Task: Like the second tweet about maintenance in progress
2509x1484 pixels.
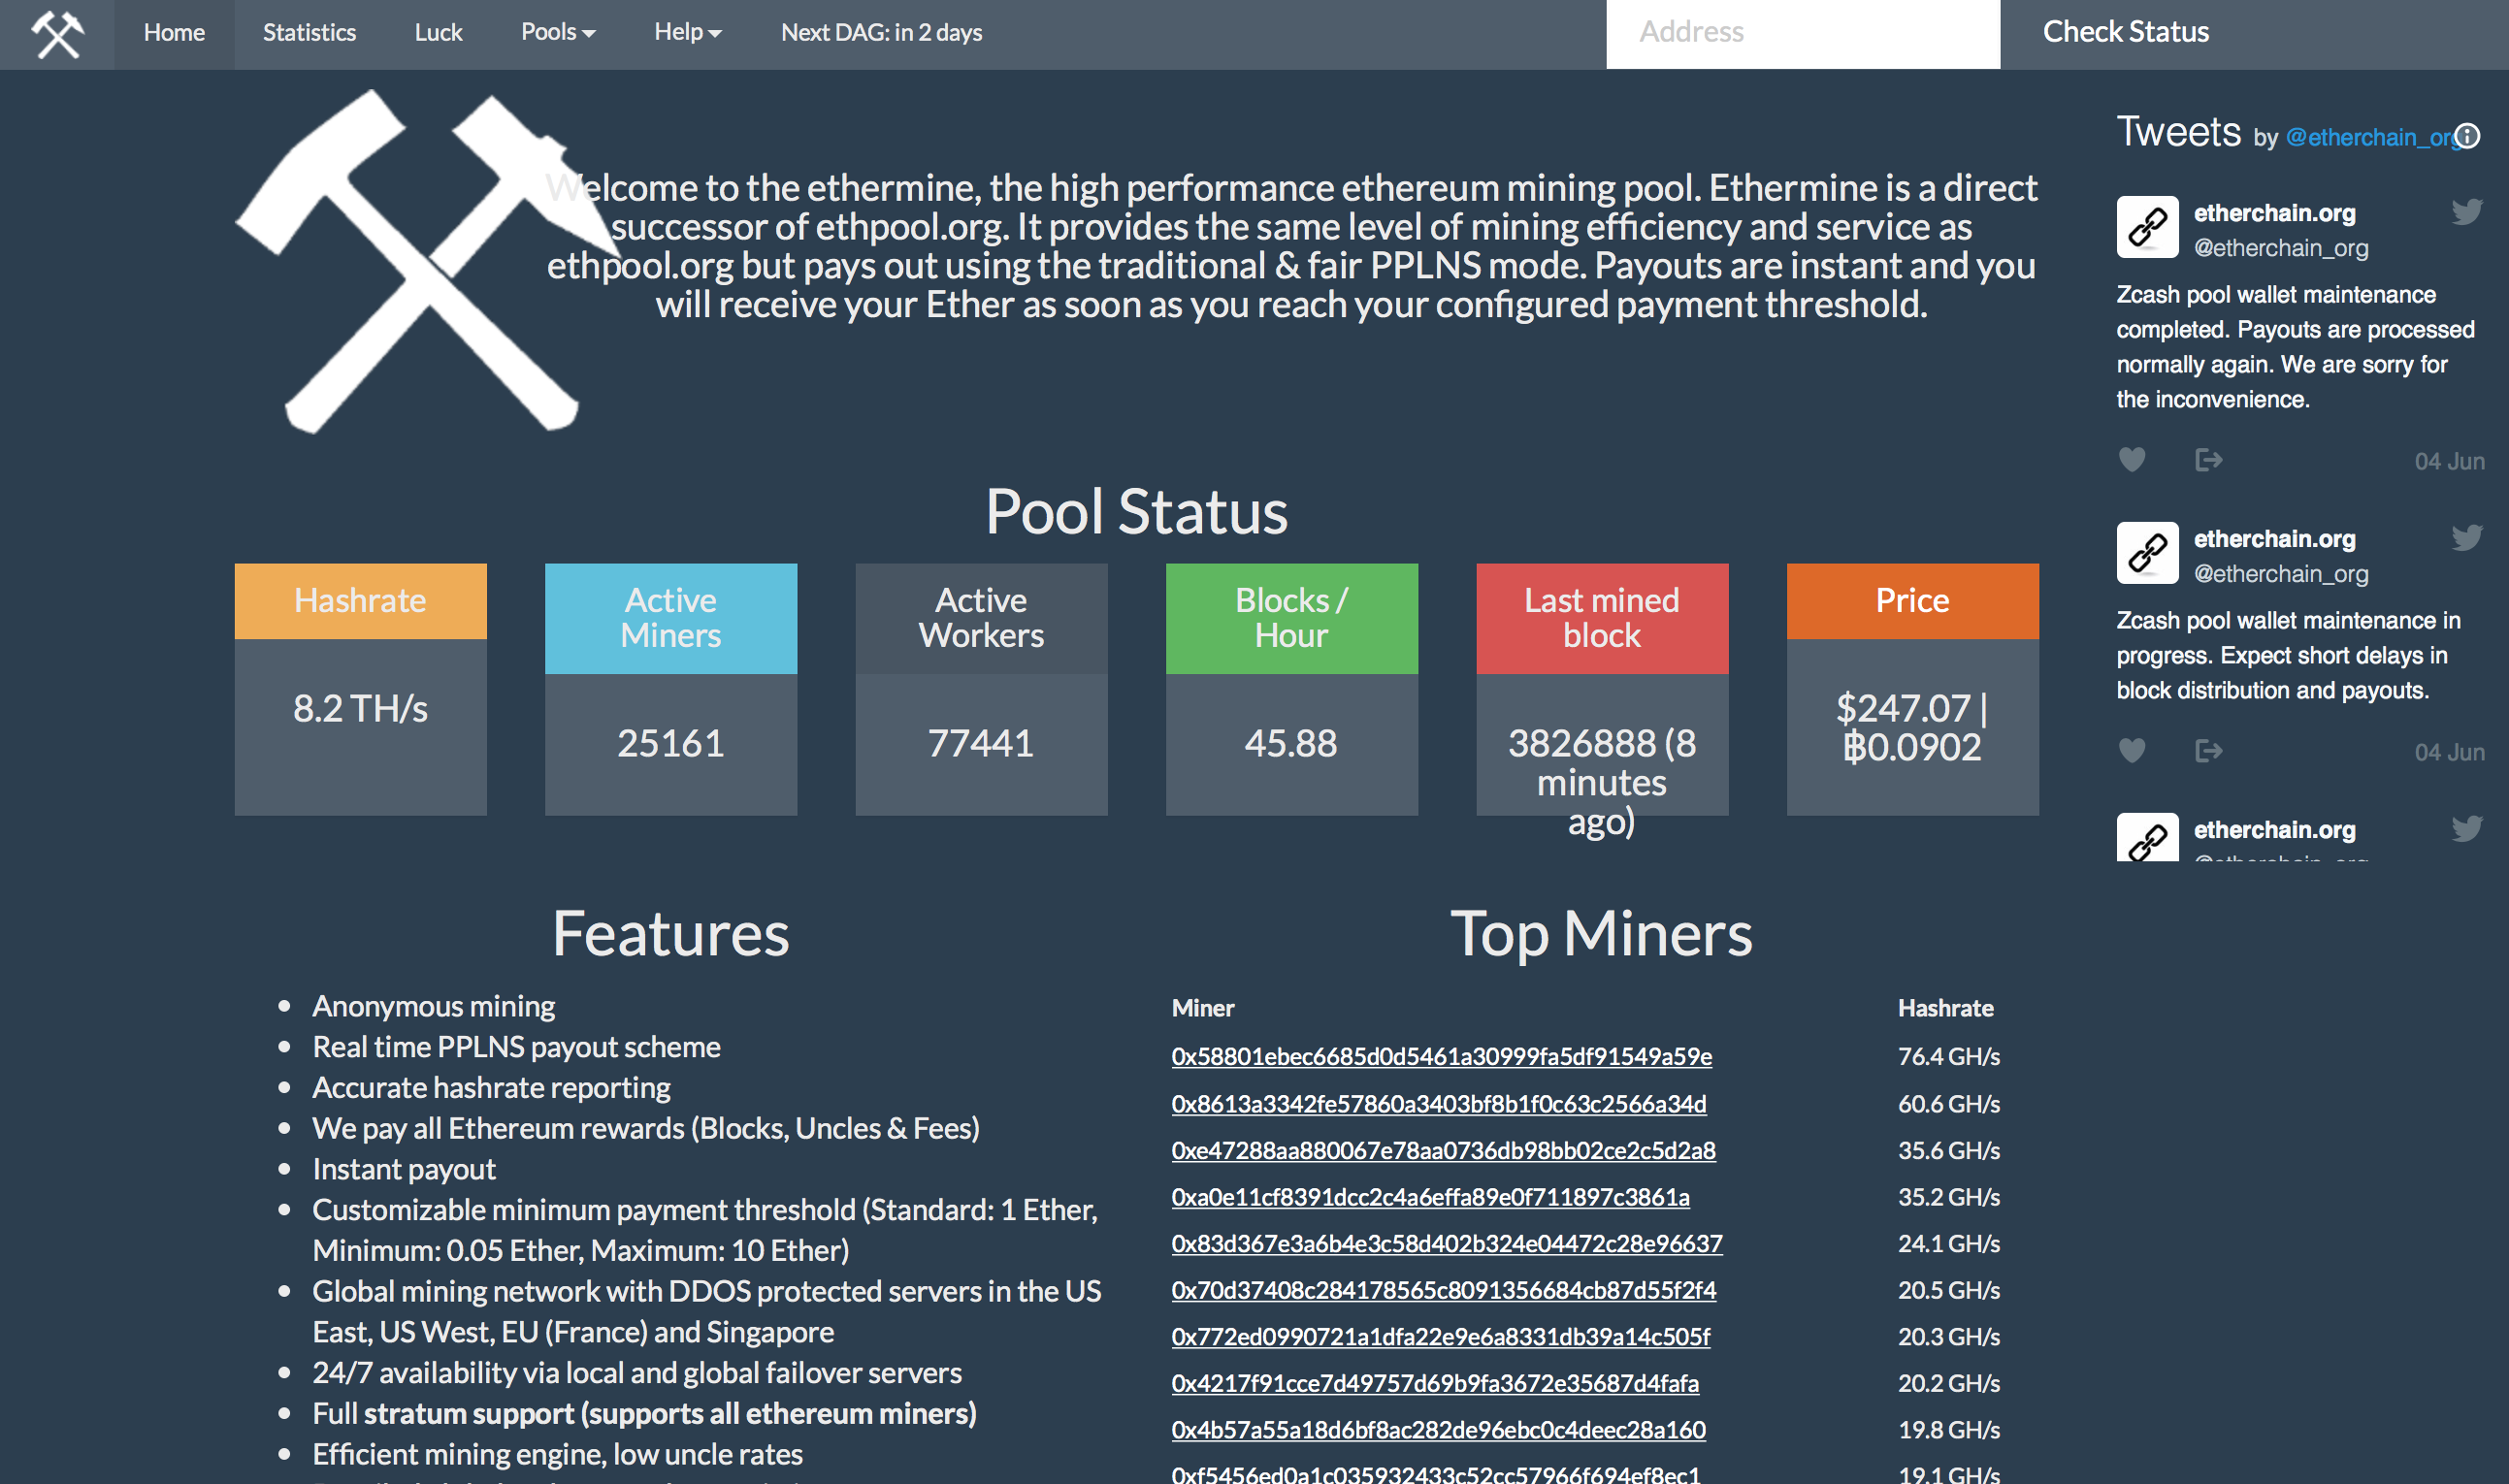Action: pos(2131,751)
